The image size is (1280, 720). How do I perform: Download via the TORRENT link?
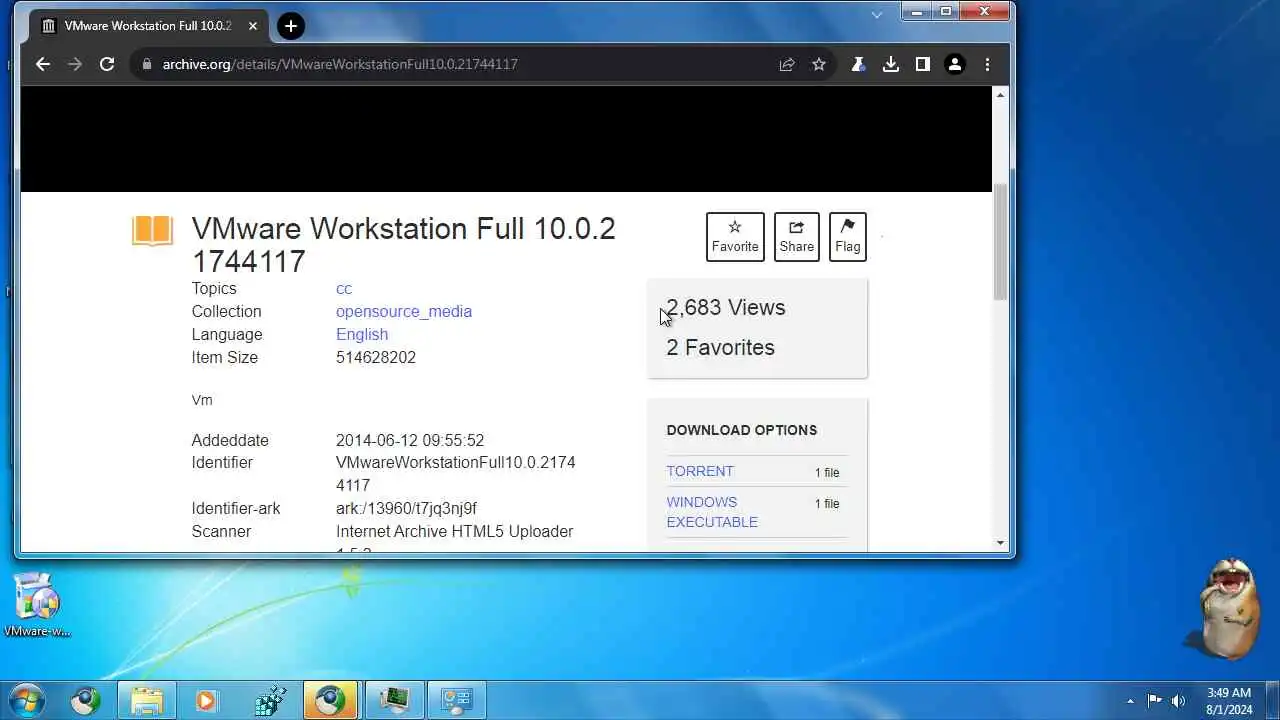coord(700,471)
